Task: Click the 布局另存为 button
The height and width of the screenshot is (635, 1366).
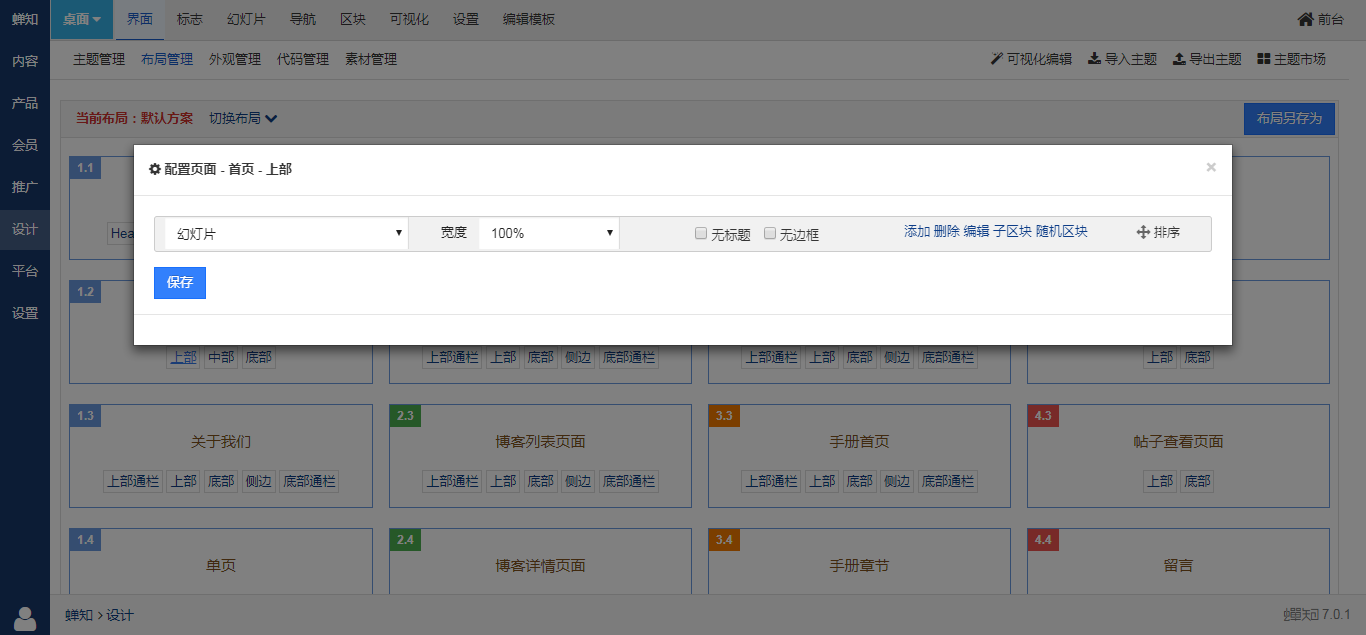Action: coord(1289,118)
